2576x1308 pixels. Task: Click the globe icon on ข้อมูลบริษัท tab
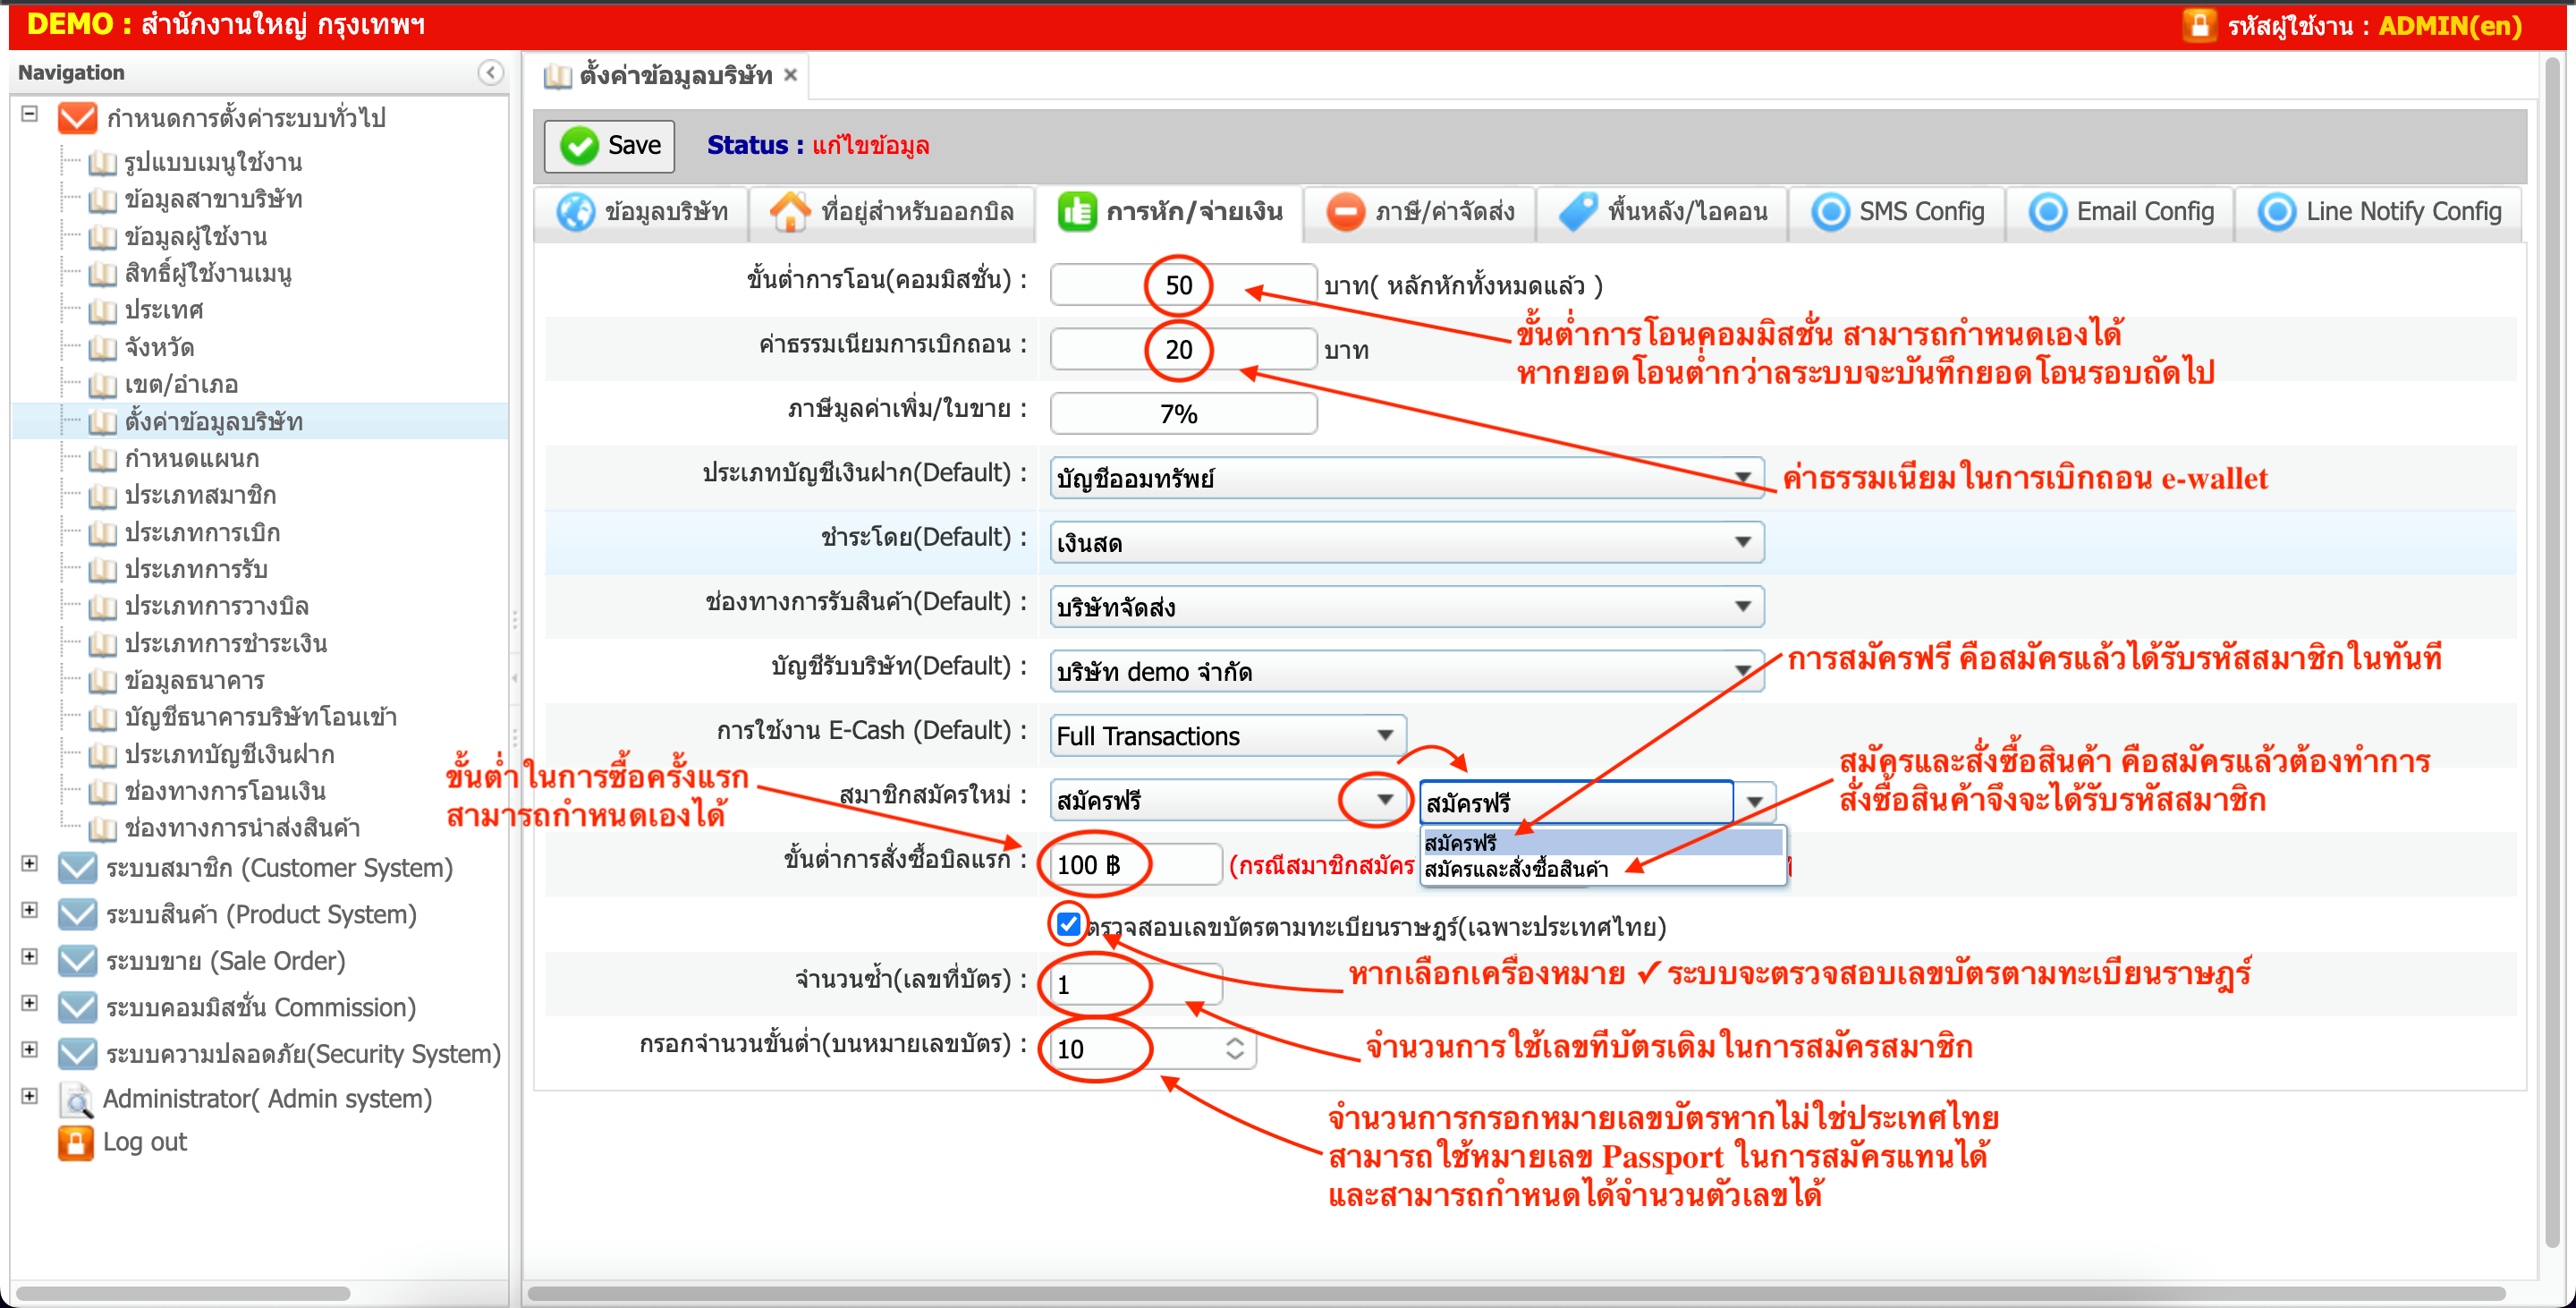(x=575, y=212)
